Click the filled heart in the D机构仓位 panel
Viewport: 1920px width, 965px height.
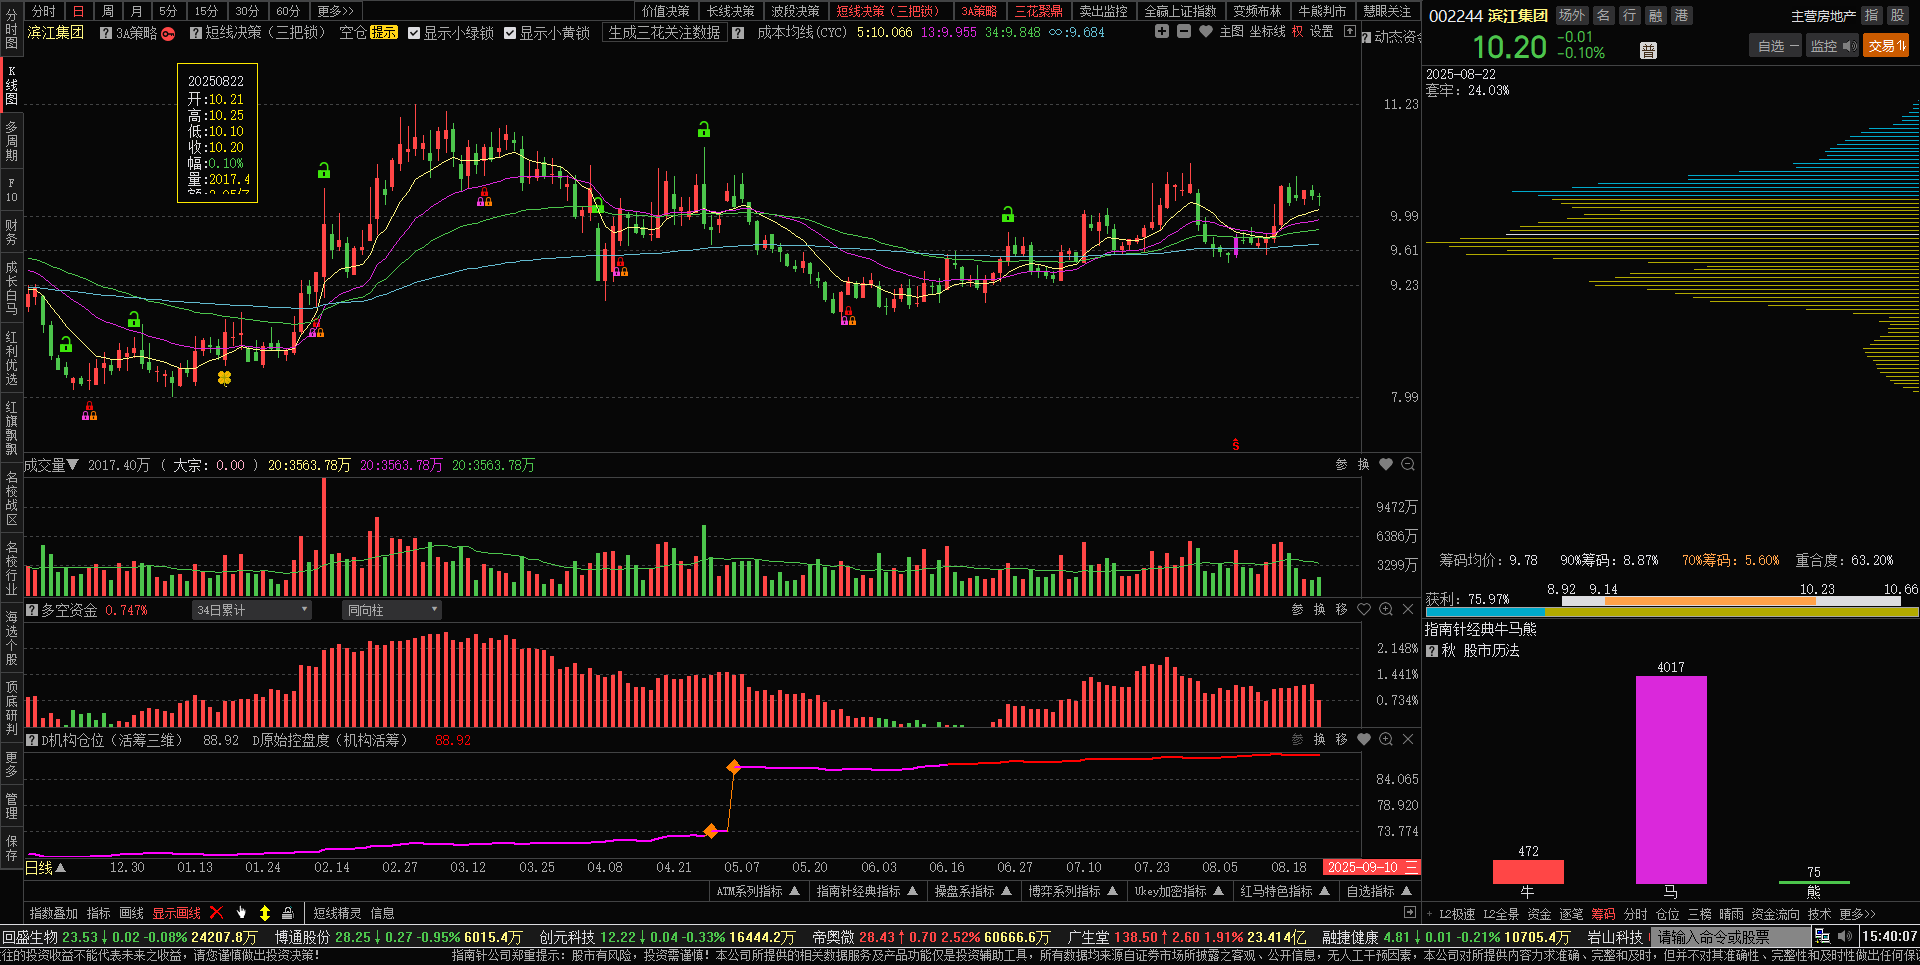pos(1364,739)
